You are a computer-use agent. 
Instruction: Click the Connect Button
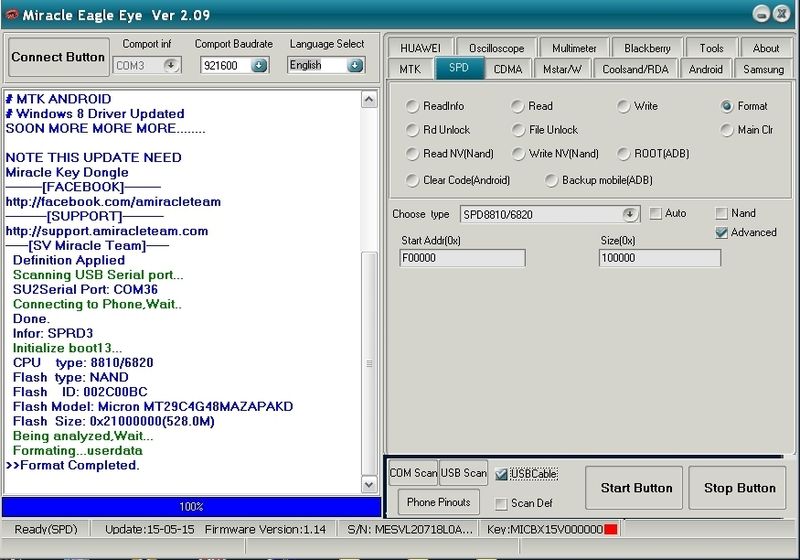(x=59, y=57)
